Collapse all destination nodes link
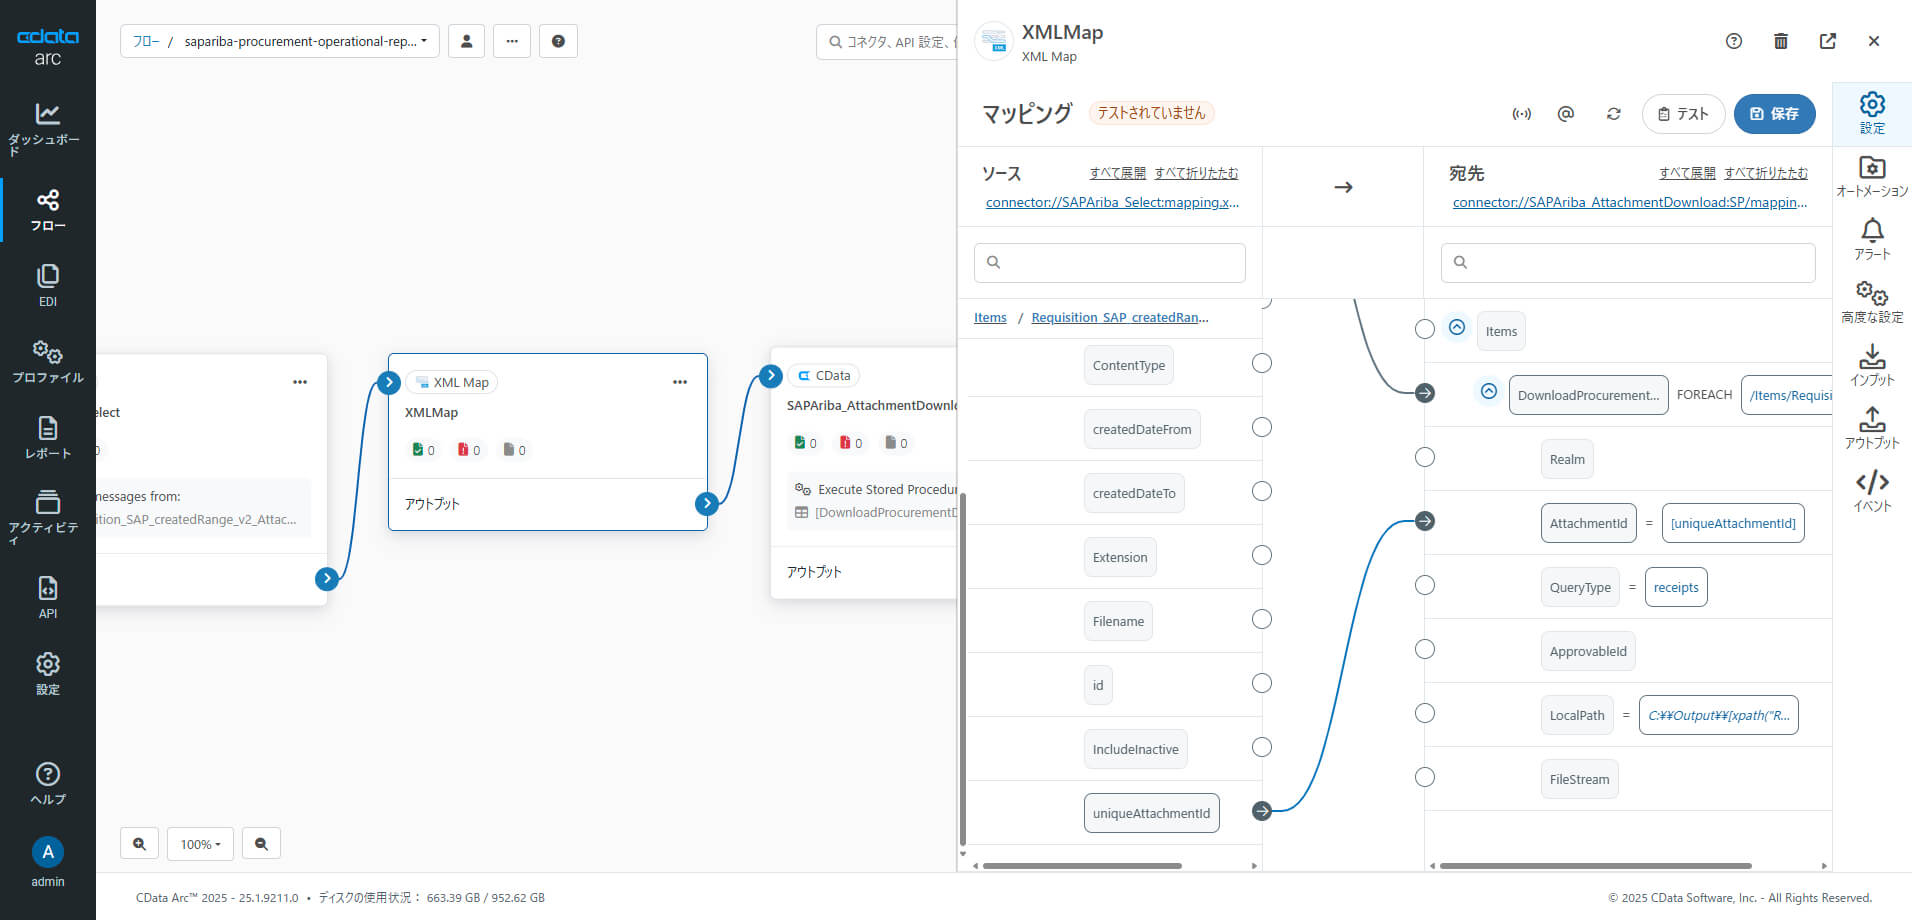 pyautogui.click(x=1766, y=173)
